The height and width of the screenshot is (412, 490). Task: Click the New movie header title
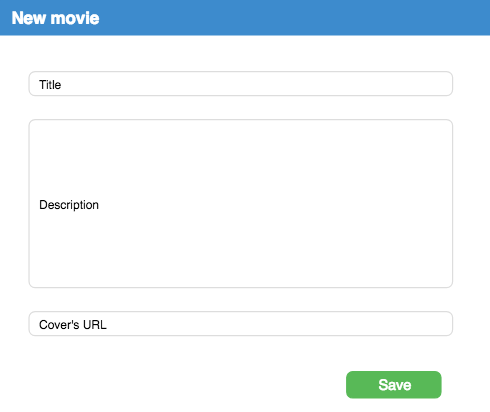click(x=55, y=18)
